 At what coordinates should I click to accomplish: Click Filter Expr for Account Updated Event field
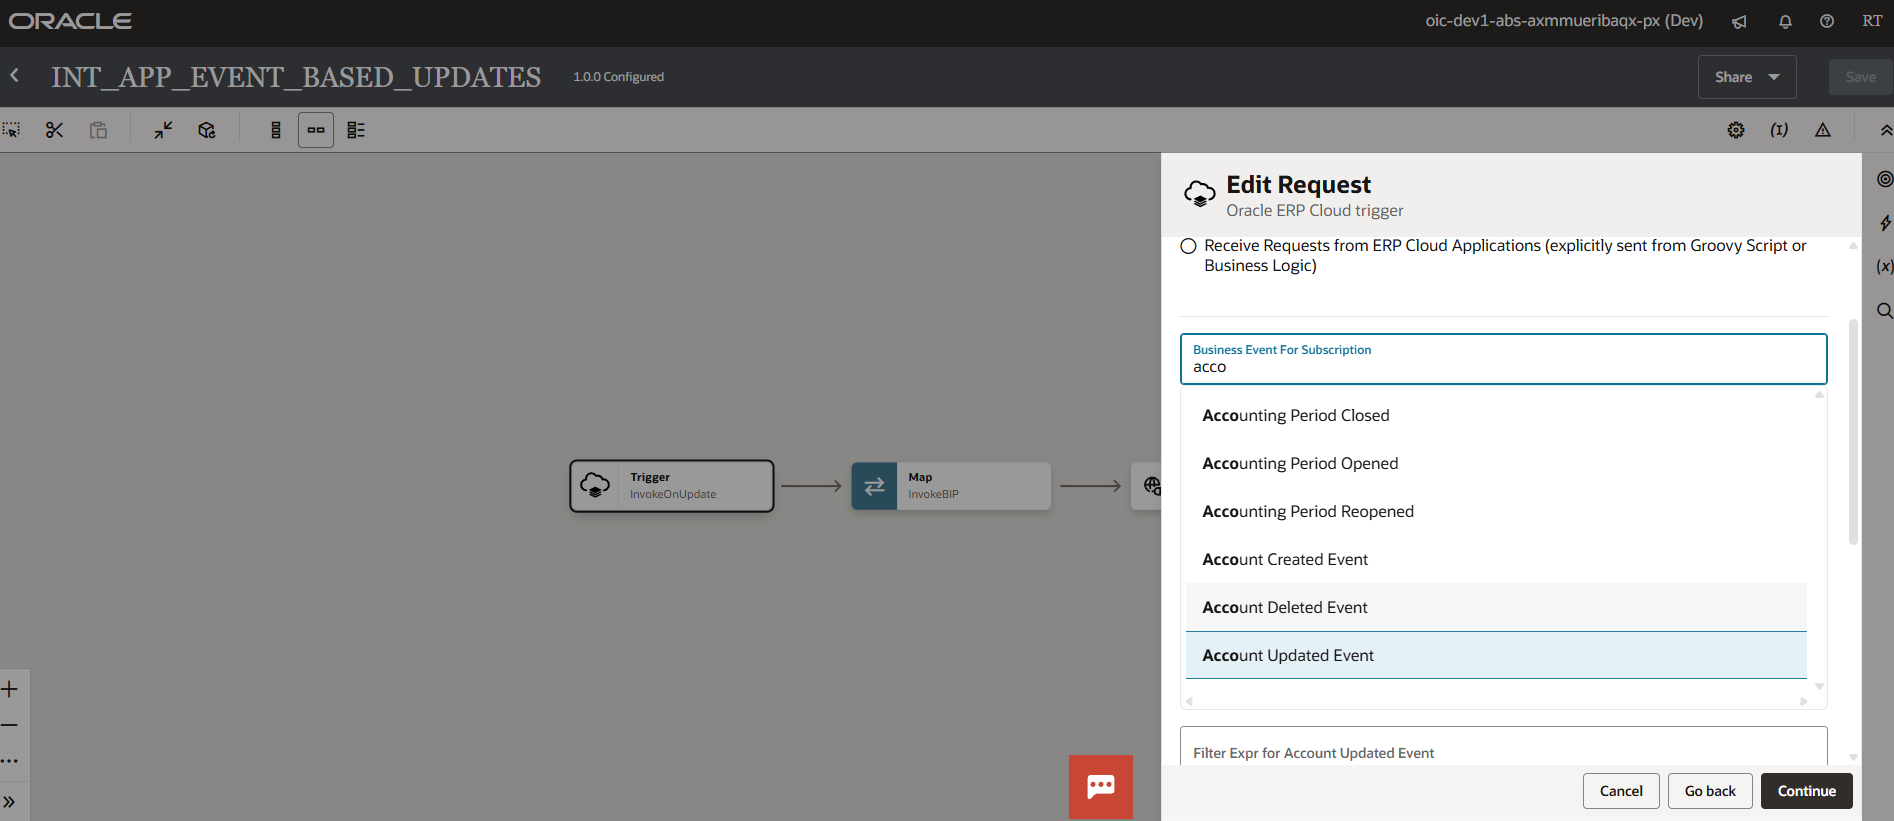[1503, 748]
